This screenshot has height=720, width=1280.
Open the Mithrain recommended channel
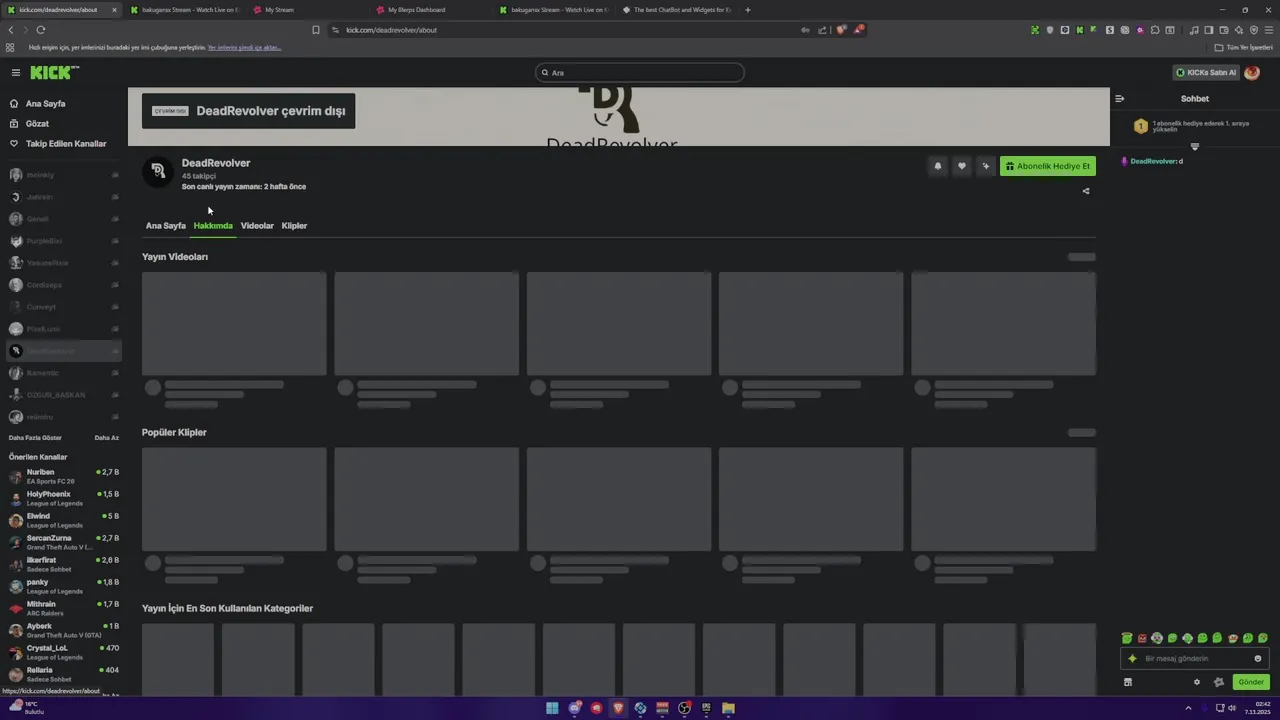pyautogui.click(x=64, y=608)
